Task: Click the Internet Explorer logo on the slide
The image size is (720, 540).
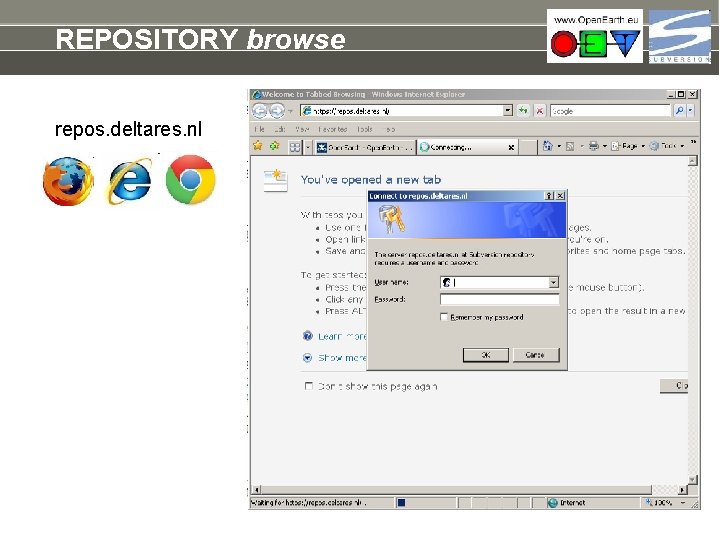Action: tap(130, 181)
